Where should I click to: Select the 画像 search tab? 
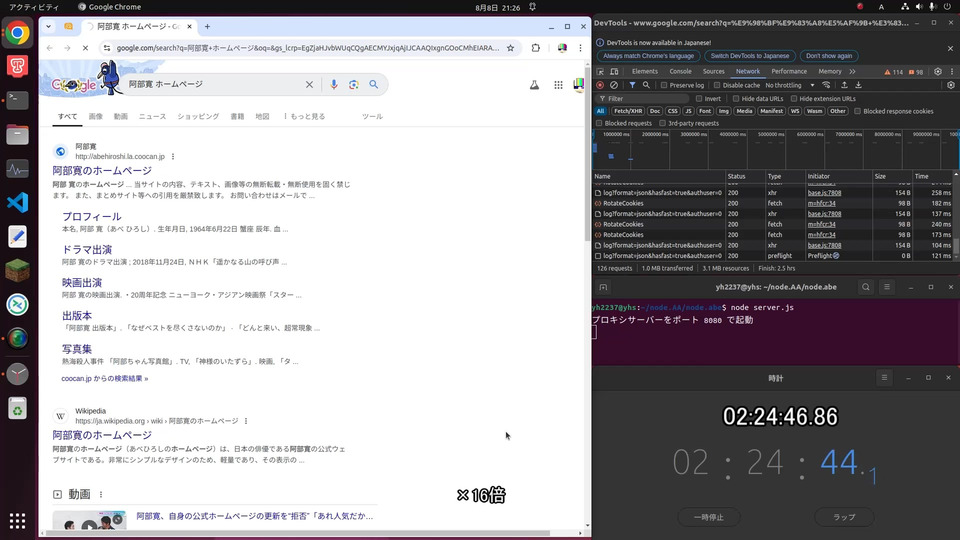96,116
